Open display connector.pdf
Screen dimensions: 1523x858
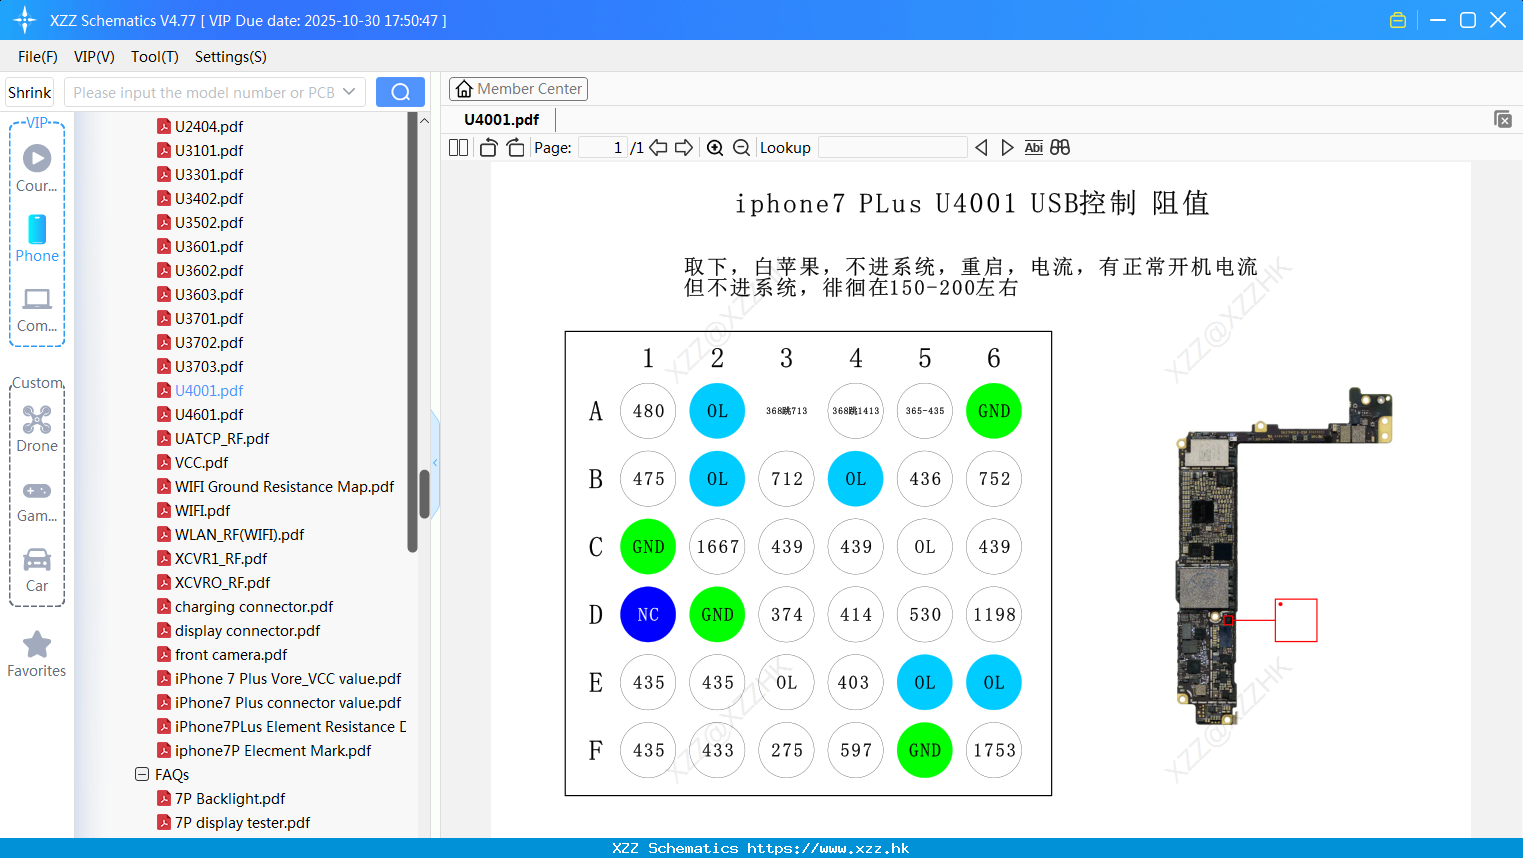coord(238,630)
